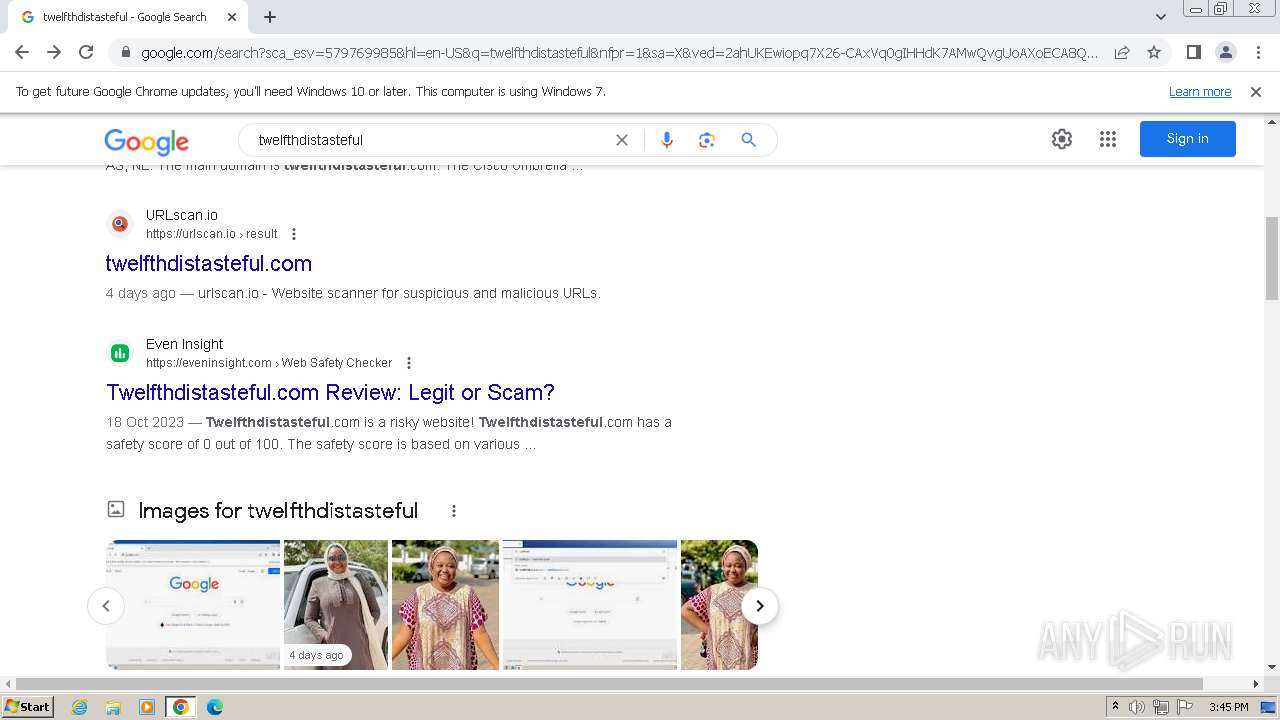The height and width of the screenshot is (720, 1280).
Task: Go forward in browser history
Action: point(54,52)
